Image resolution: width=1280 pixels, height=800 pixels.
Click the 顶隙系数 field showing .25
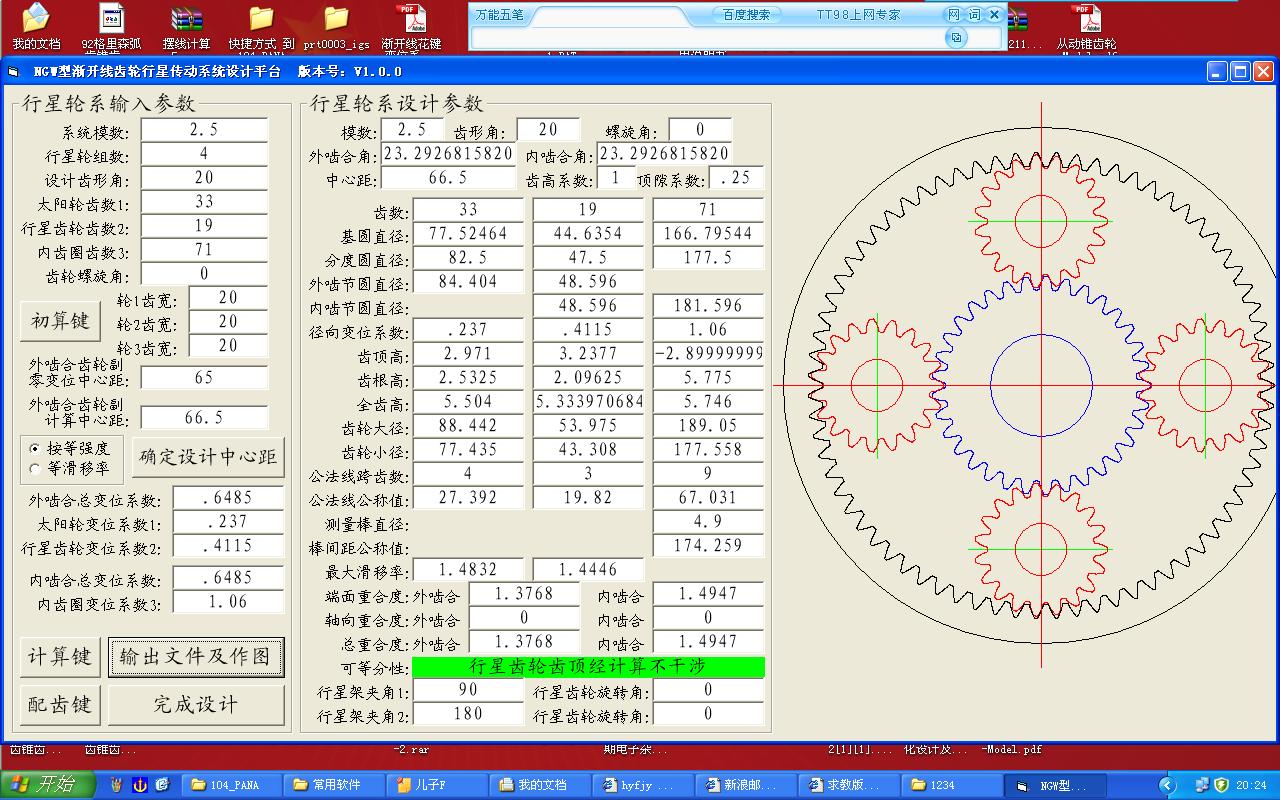[x=736, y=178]
